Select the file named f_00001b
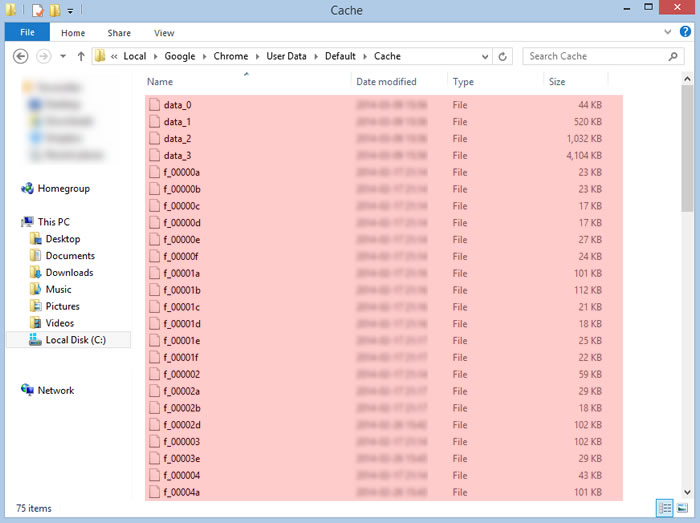 [182, 290]
